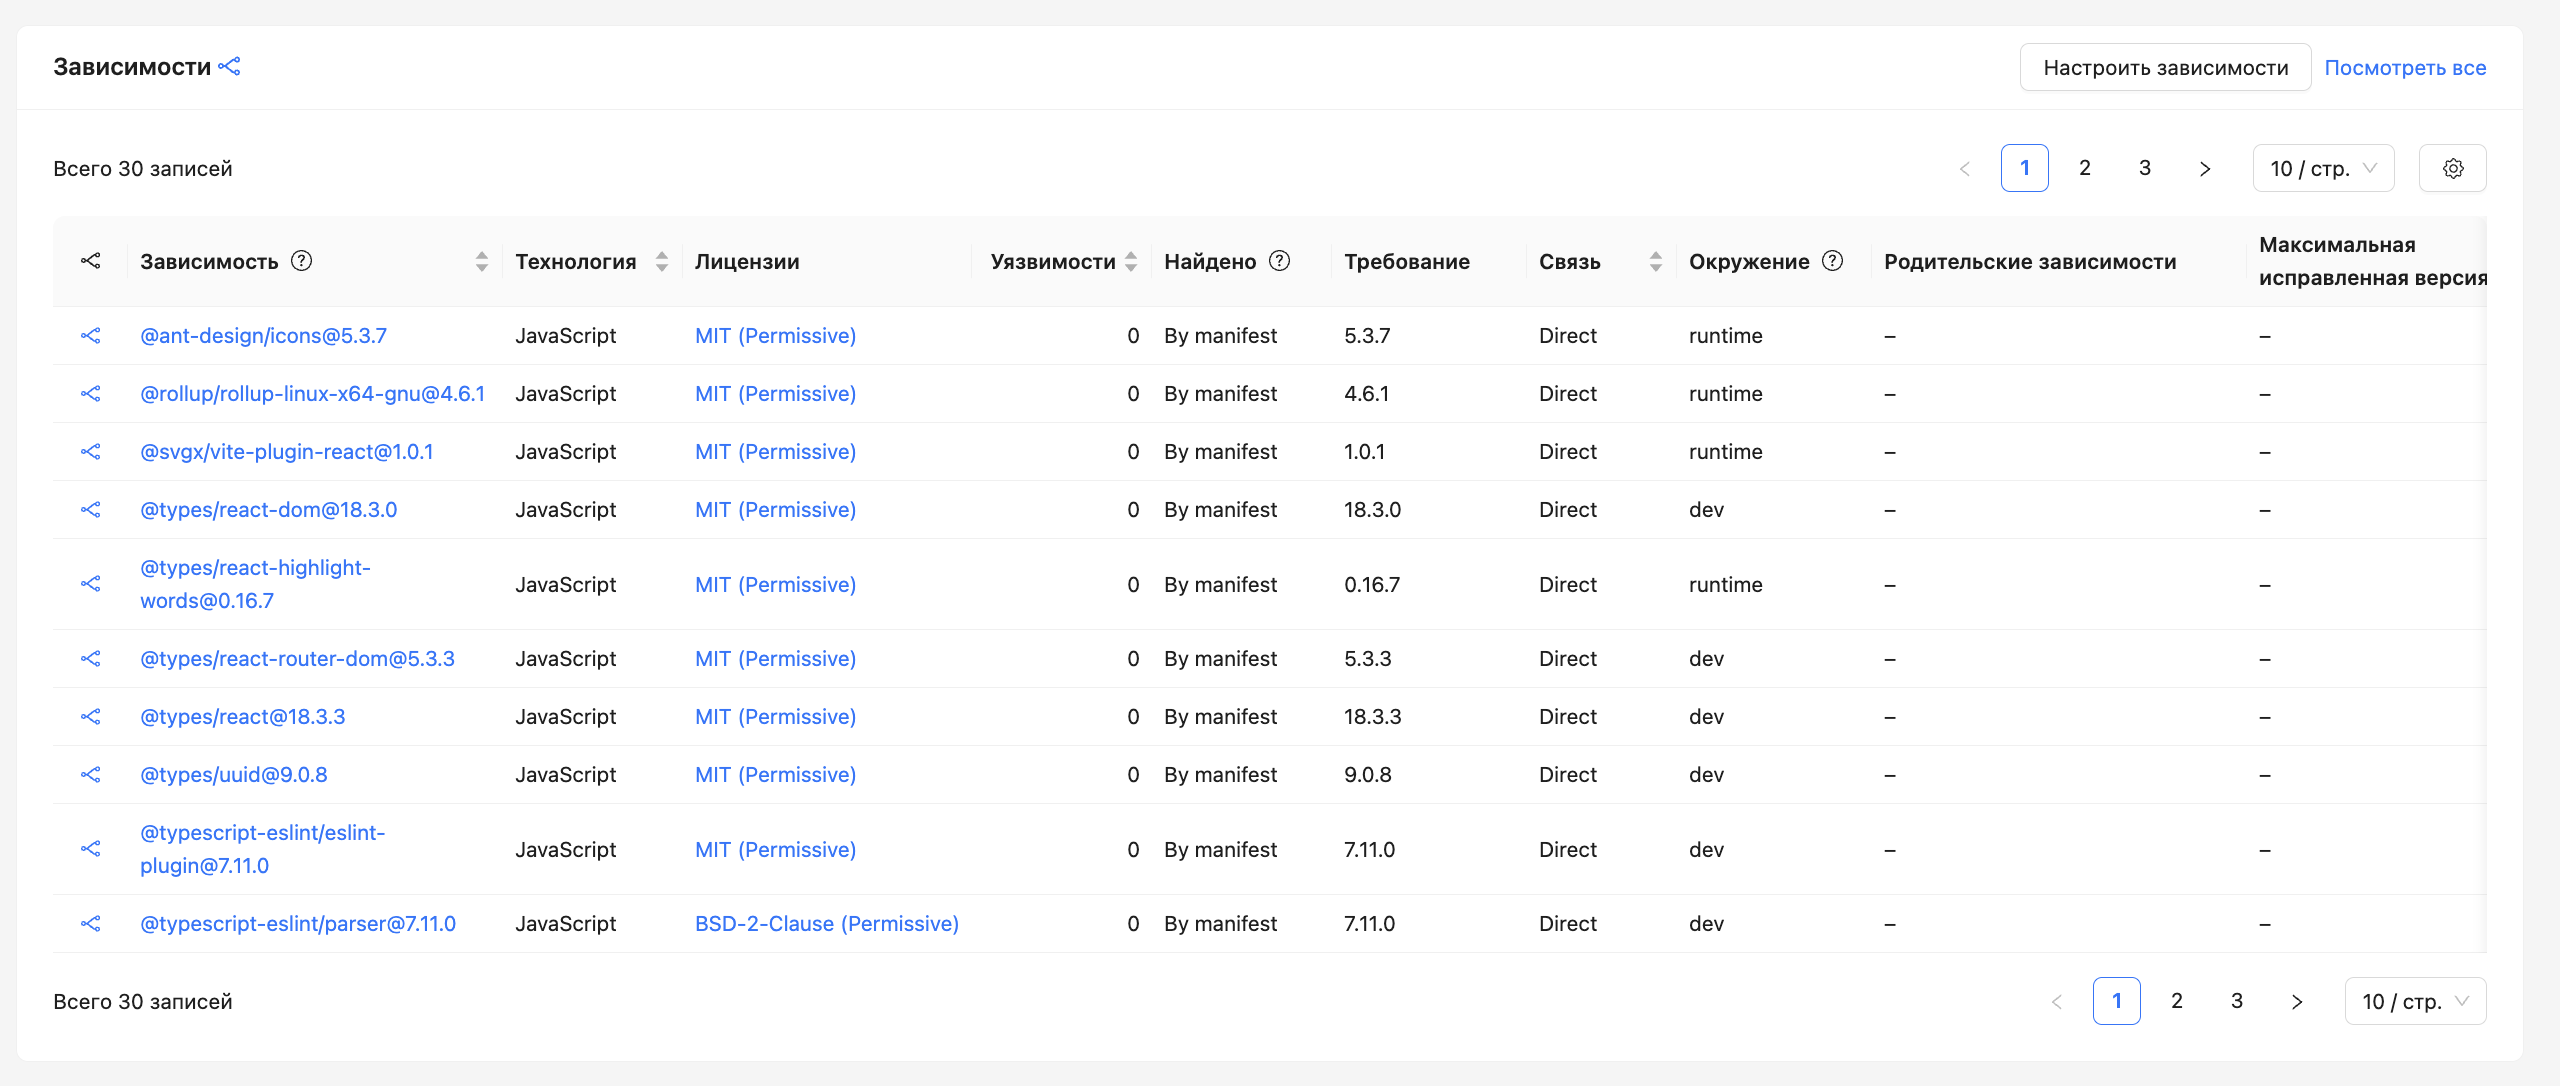
Task: Open table settings gear icon
Action: [2452, 168]
